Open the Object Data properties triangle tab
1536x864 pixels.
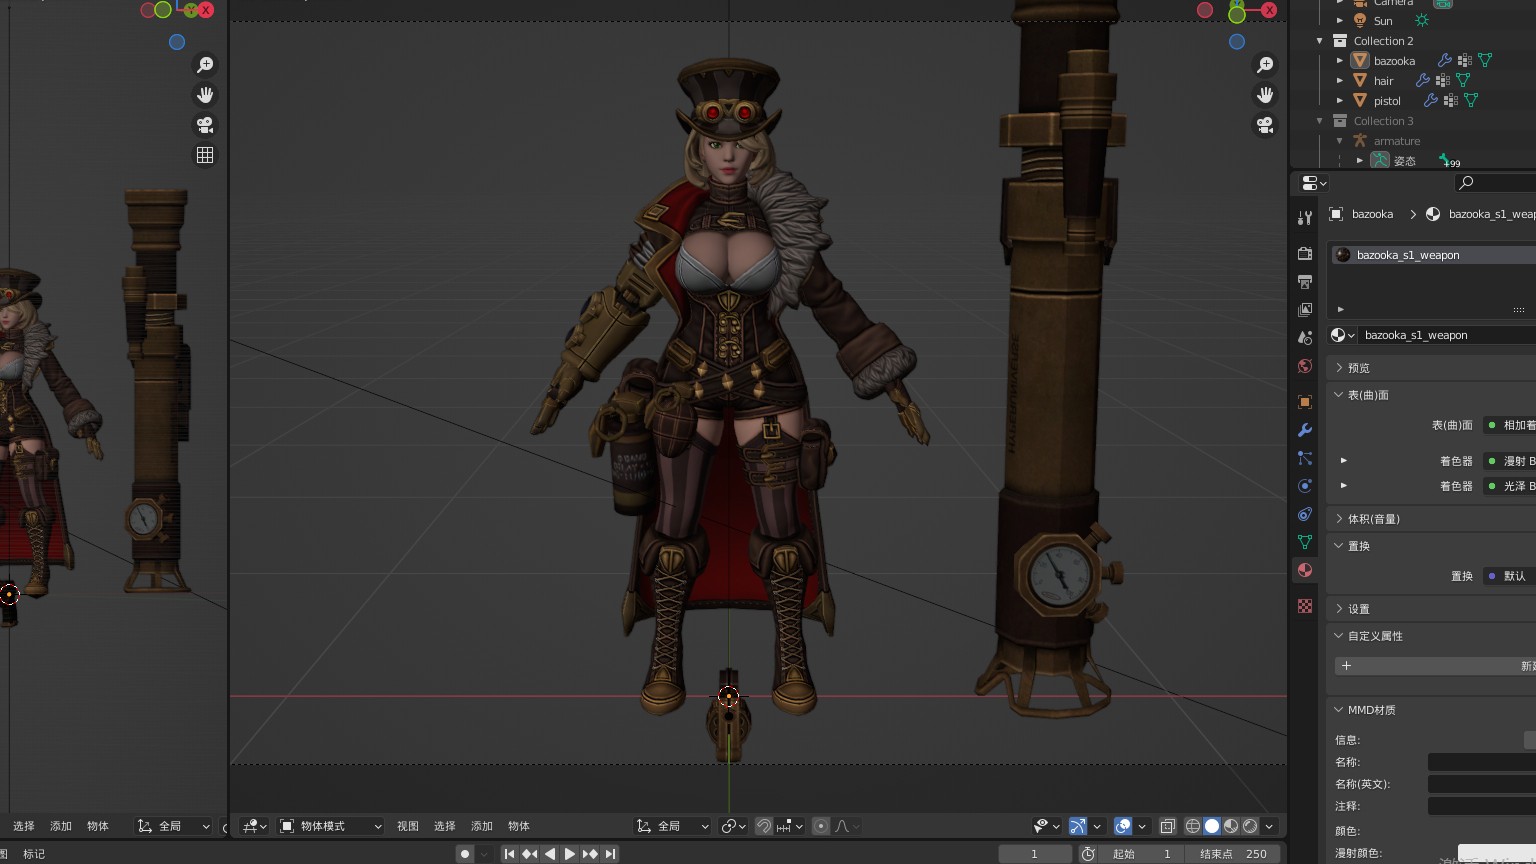click(1305, 542)
